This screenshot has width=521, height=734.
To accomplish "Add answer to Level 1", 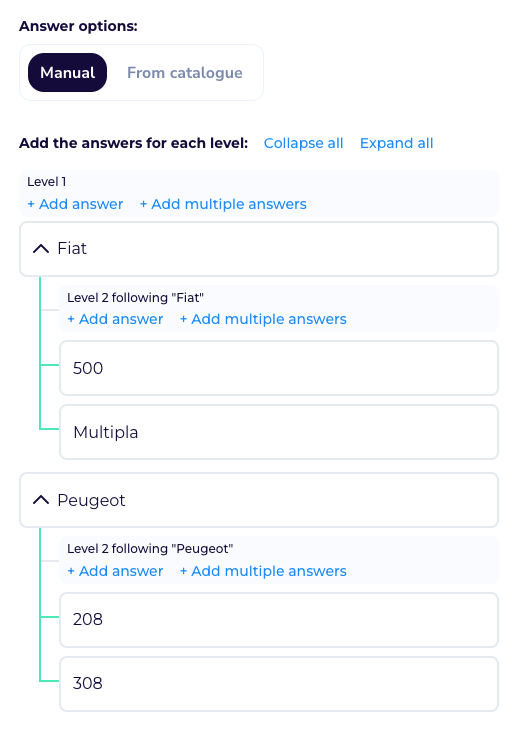I will (75, 204).
